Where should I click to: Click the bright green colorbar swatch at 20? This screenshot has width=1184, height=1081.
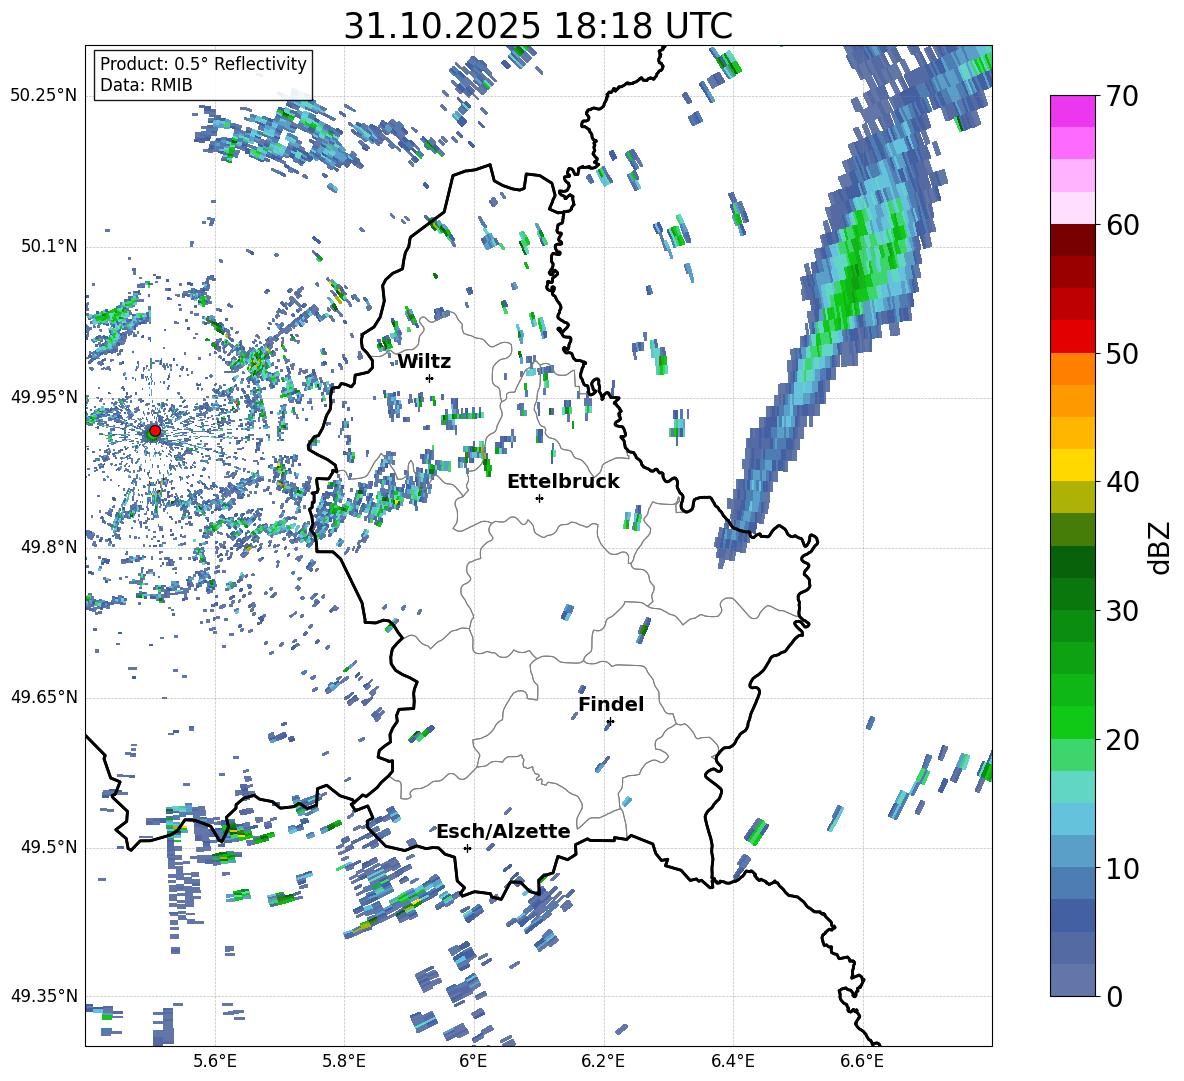click(x=1072, y=722)
